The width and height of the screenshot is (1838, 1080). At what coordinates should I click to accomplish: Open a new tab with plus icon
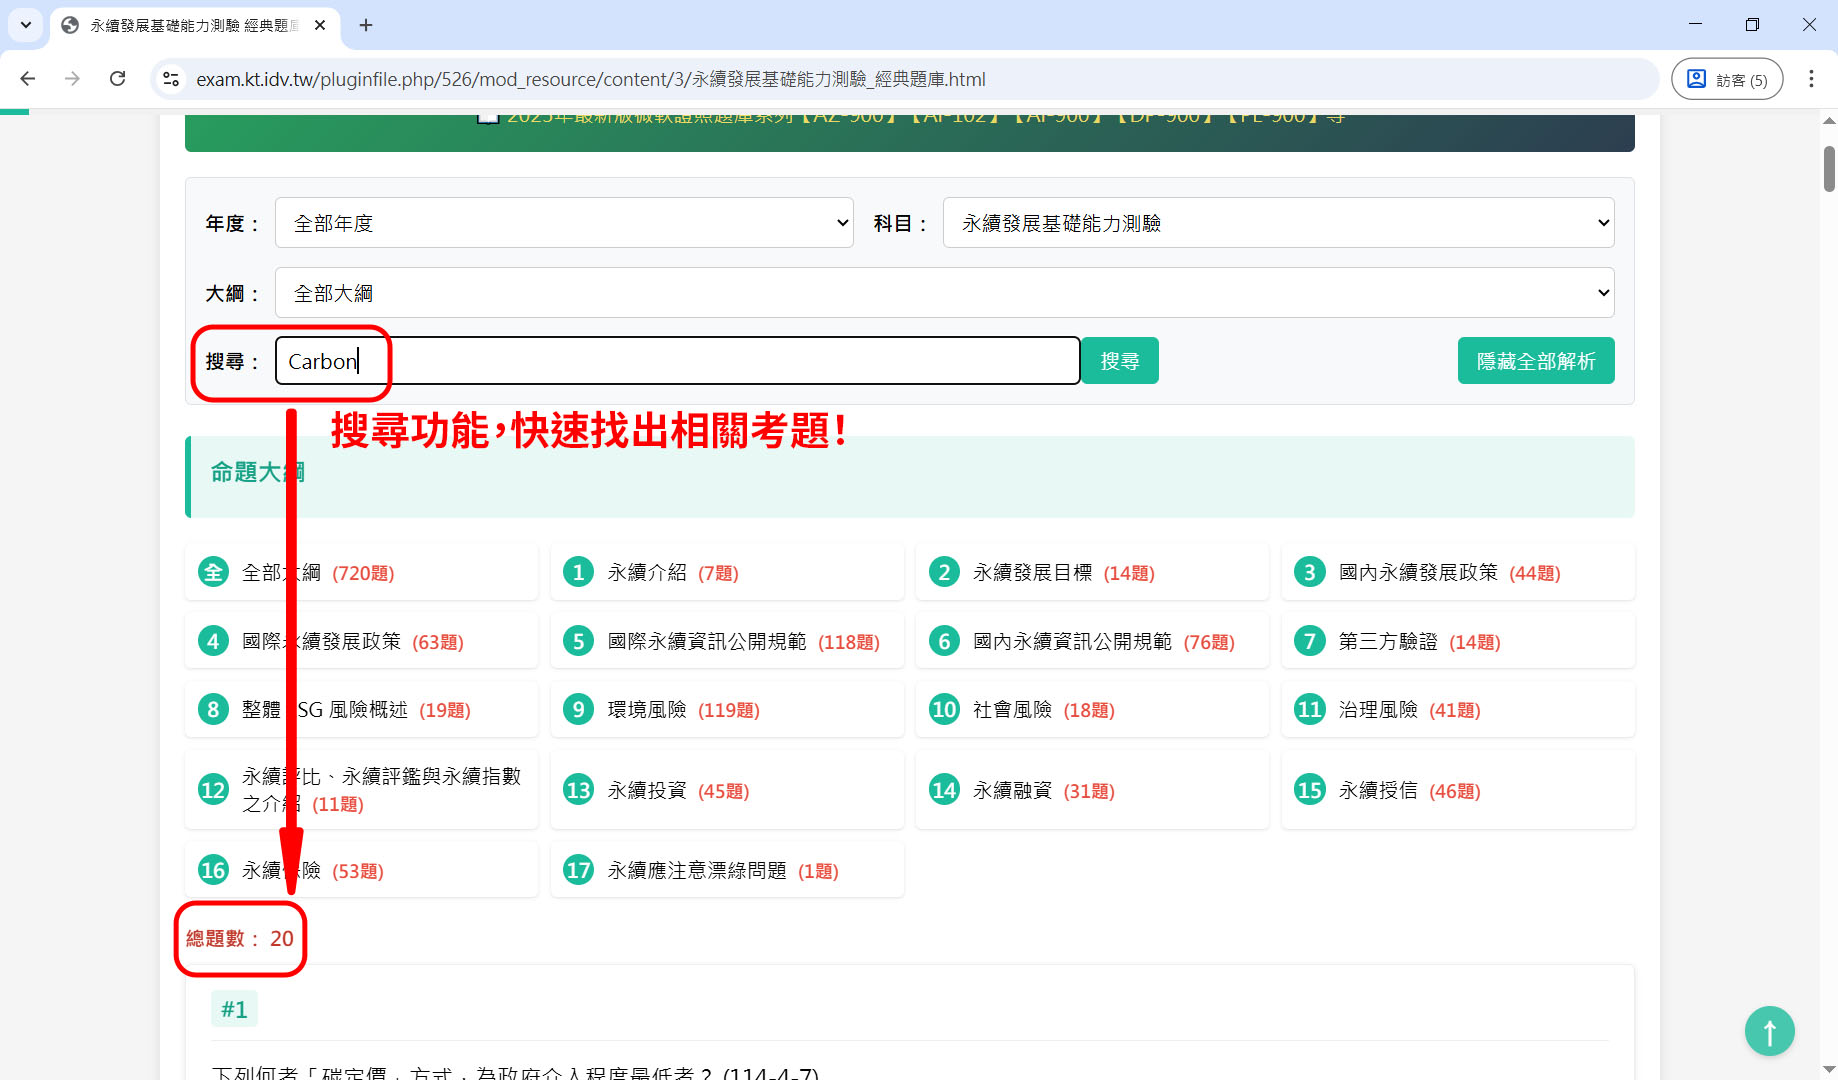(366, 25)
